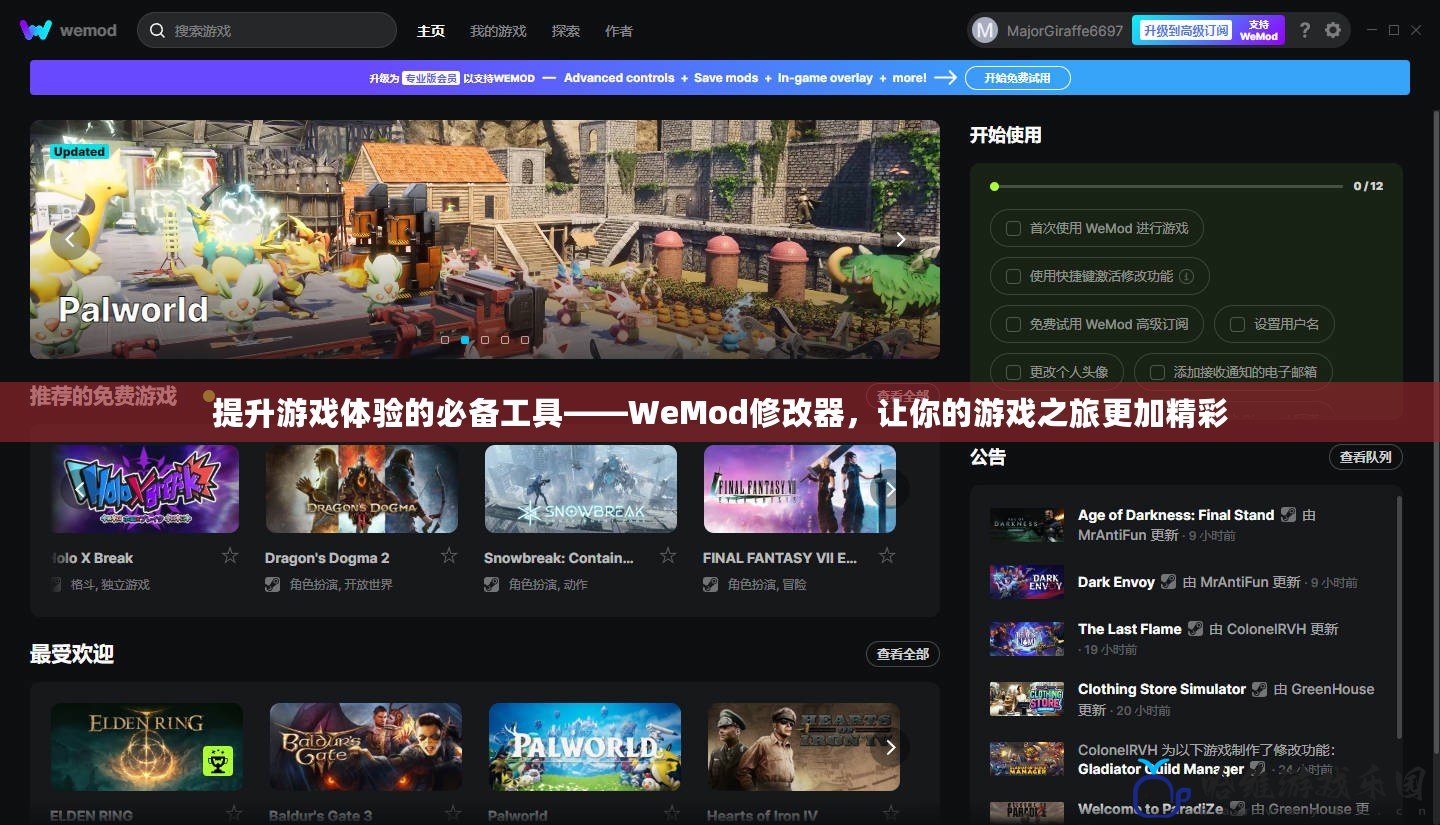Open the Baldur's Gate 3 thumbnail
Viewport: 1440px width, 825px height.
click(x=366, y=747)
